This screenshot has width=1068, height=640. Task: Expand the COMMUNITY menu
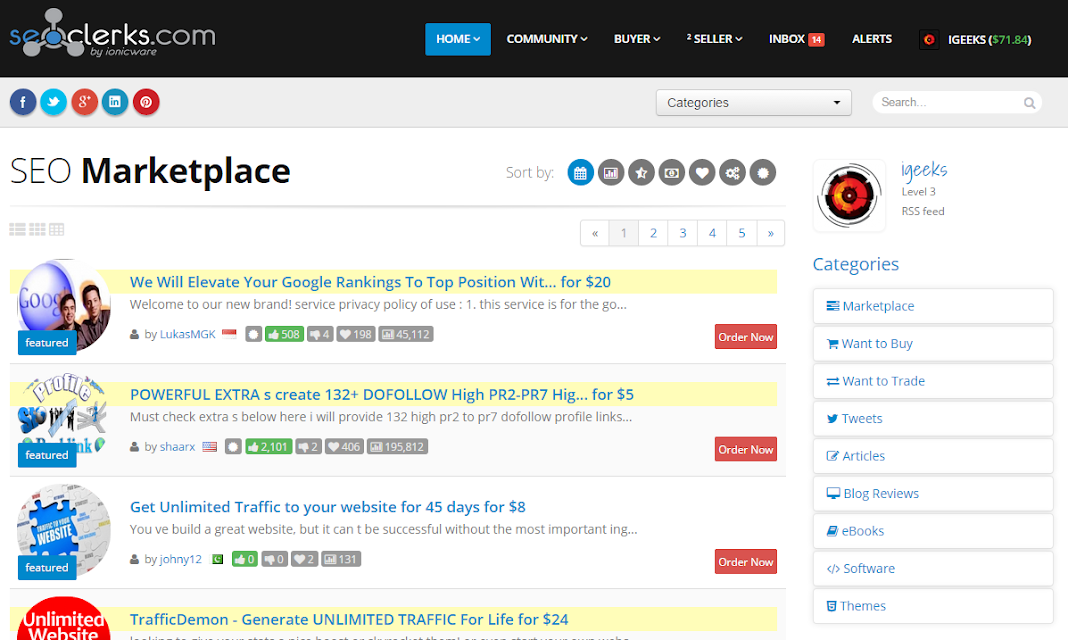(x=547, y=39)
